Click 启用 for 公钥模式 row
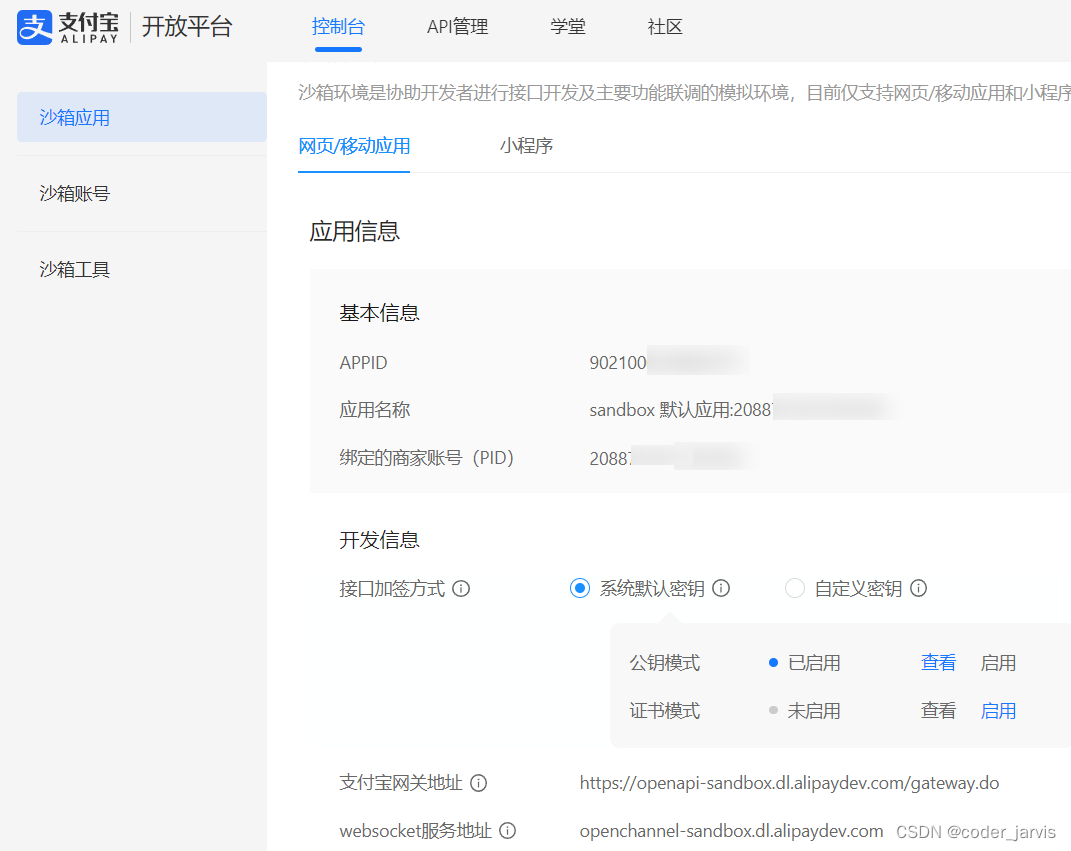Viewport: 1071px width, 851px height. coord(998,662)
